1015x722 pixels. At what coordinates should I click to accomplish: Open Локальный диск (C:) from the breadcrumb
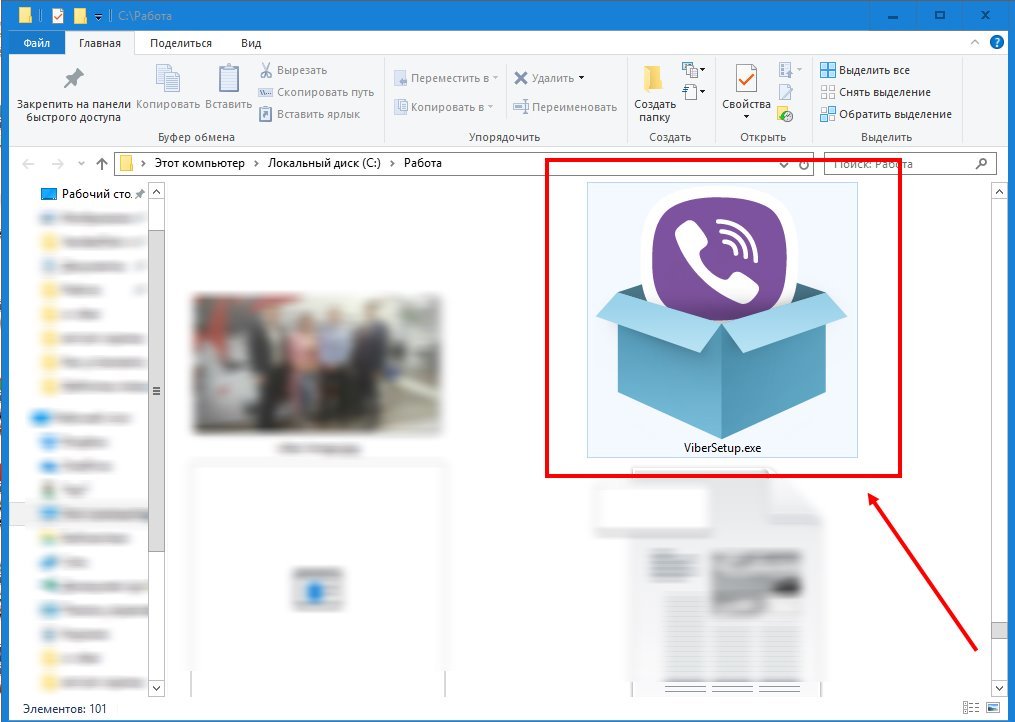(x=321, y=162)
